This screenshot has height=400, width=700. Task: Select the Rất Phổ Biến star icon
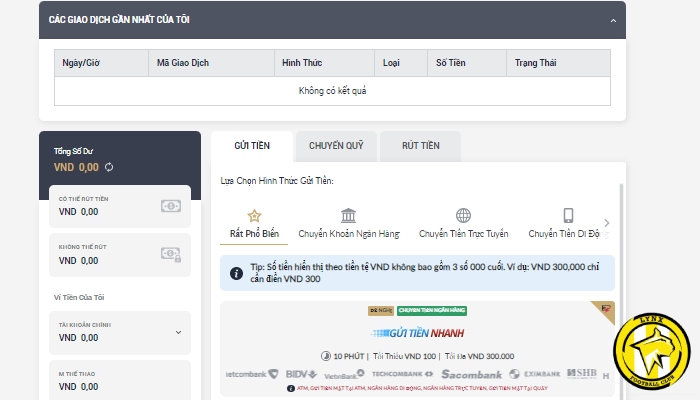click(254, 216)
